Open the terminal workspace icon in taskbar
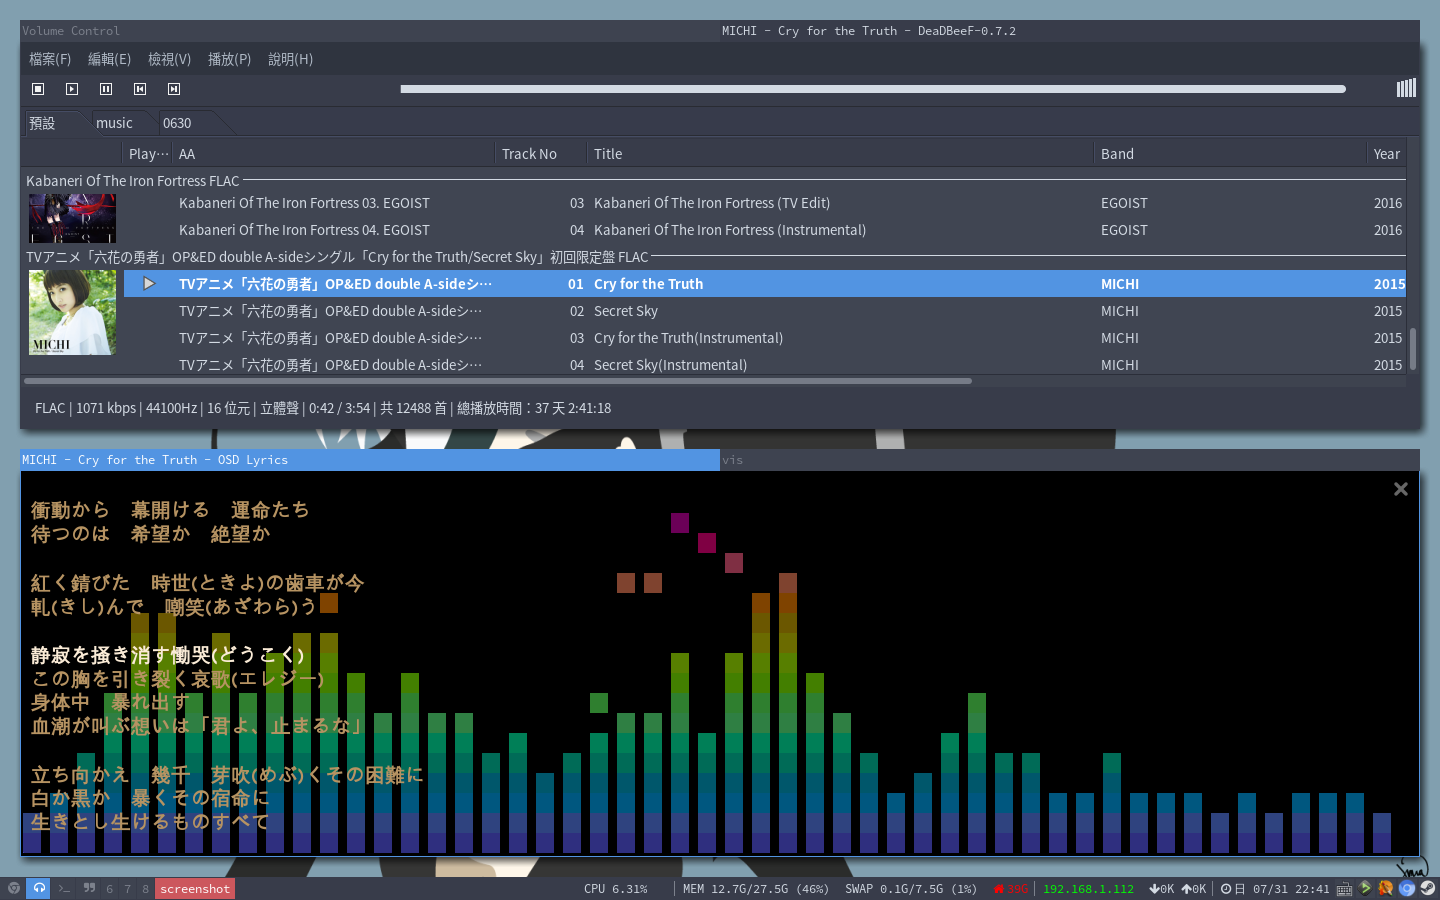The width and height of the screenshot is (1440, 900). pyautogui.click(x=64, y=888)
